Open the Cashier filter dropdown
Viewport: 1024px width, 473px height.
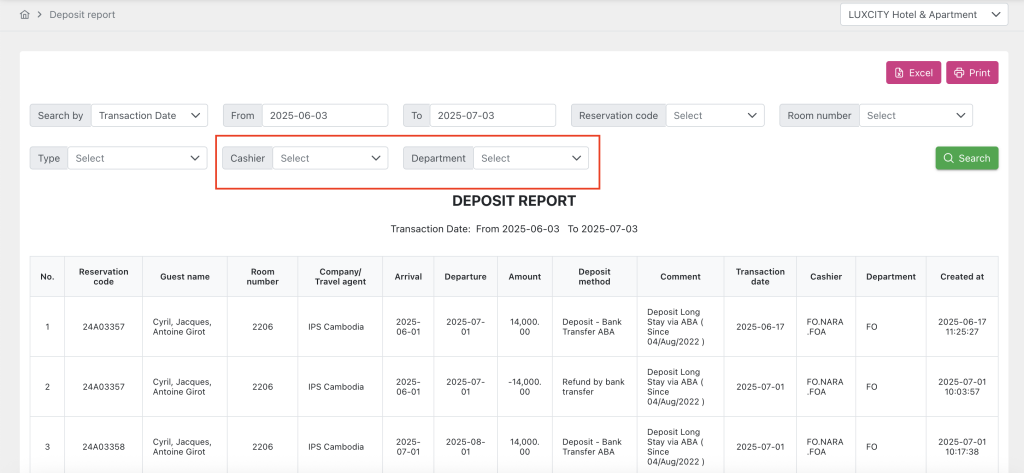330,158
